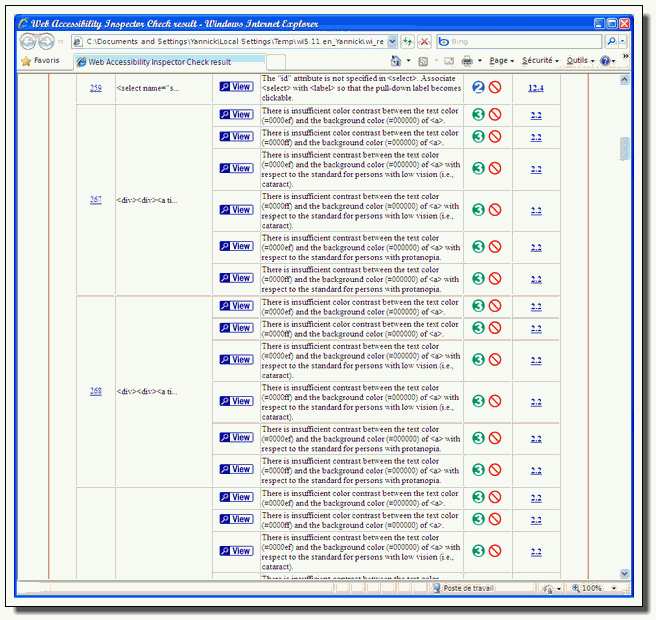Click the 'Poste de travail' status text
The height and width of the screenshot is (620, 656).
(x=469, y=588)
